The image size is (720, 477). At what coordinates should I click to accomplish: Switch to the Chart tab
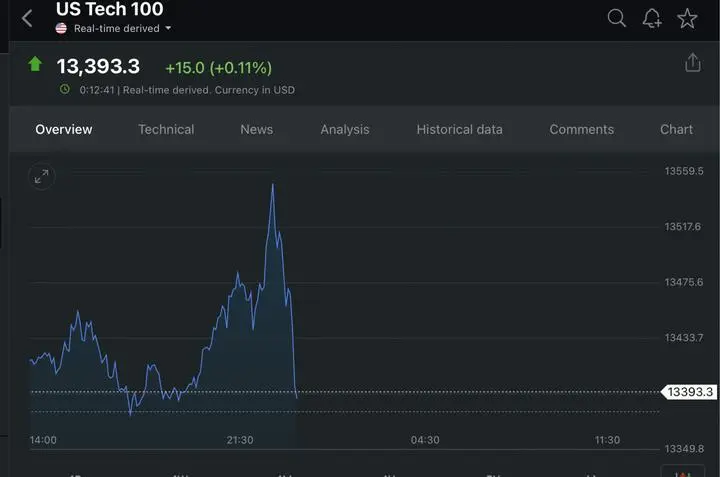click(x=676, y=129)
